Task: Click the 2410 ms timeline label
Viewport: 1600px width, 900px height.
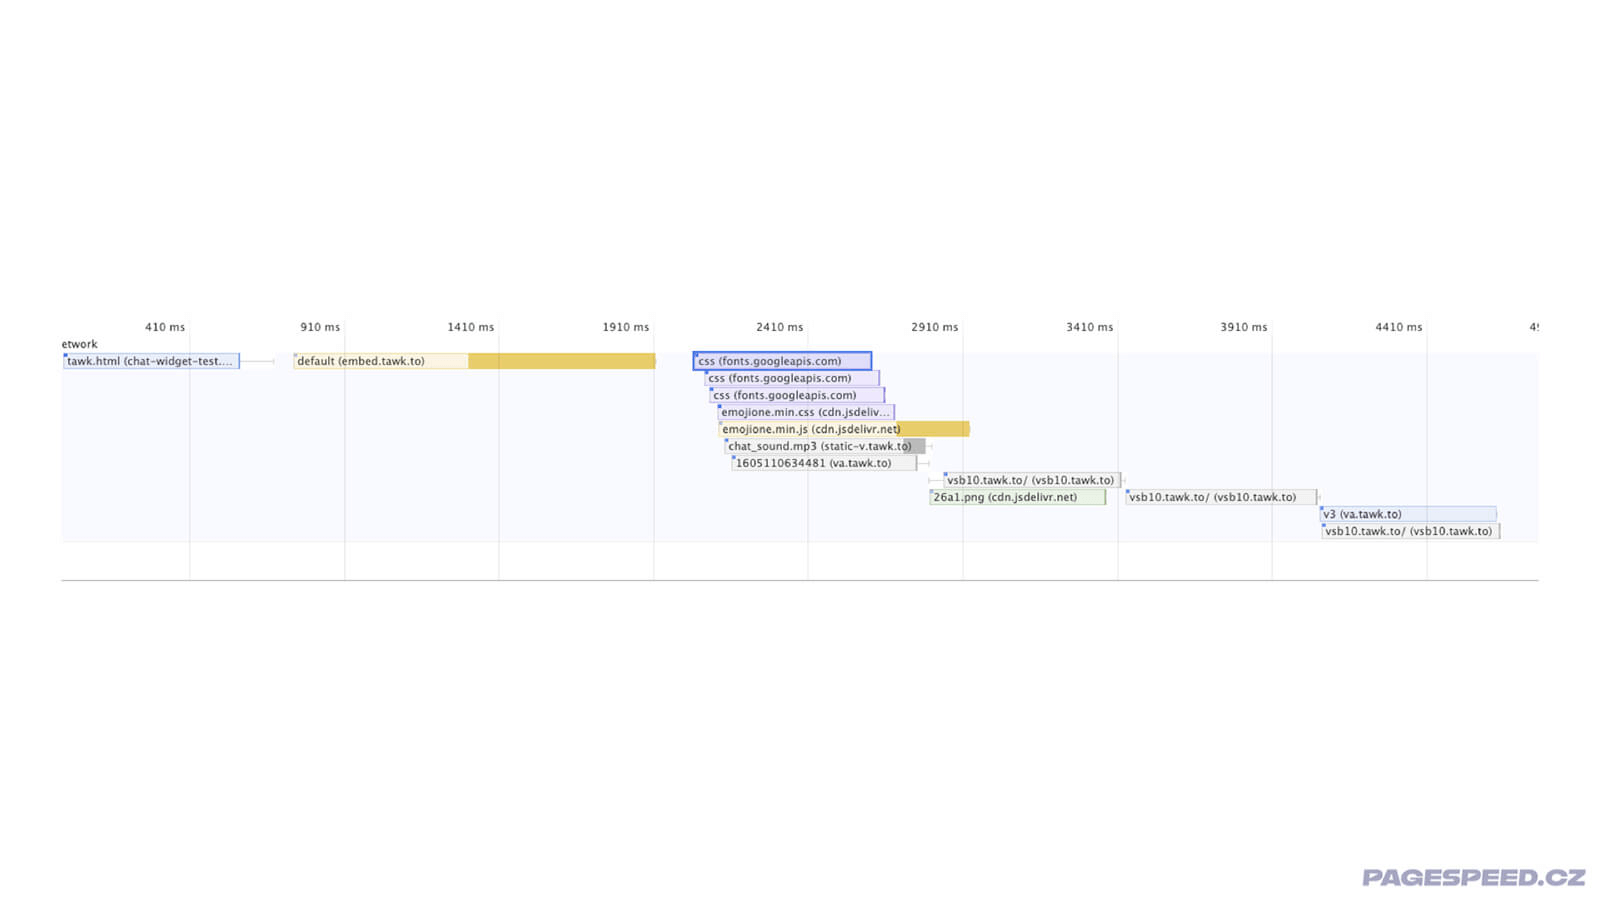Action: click(779, 327)
